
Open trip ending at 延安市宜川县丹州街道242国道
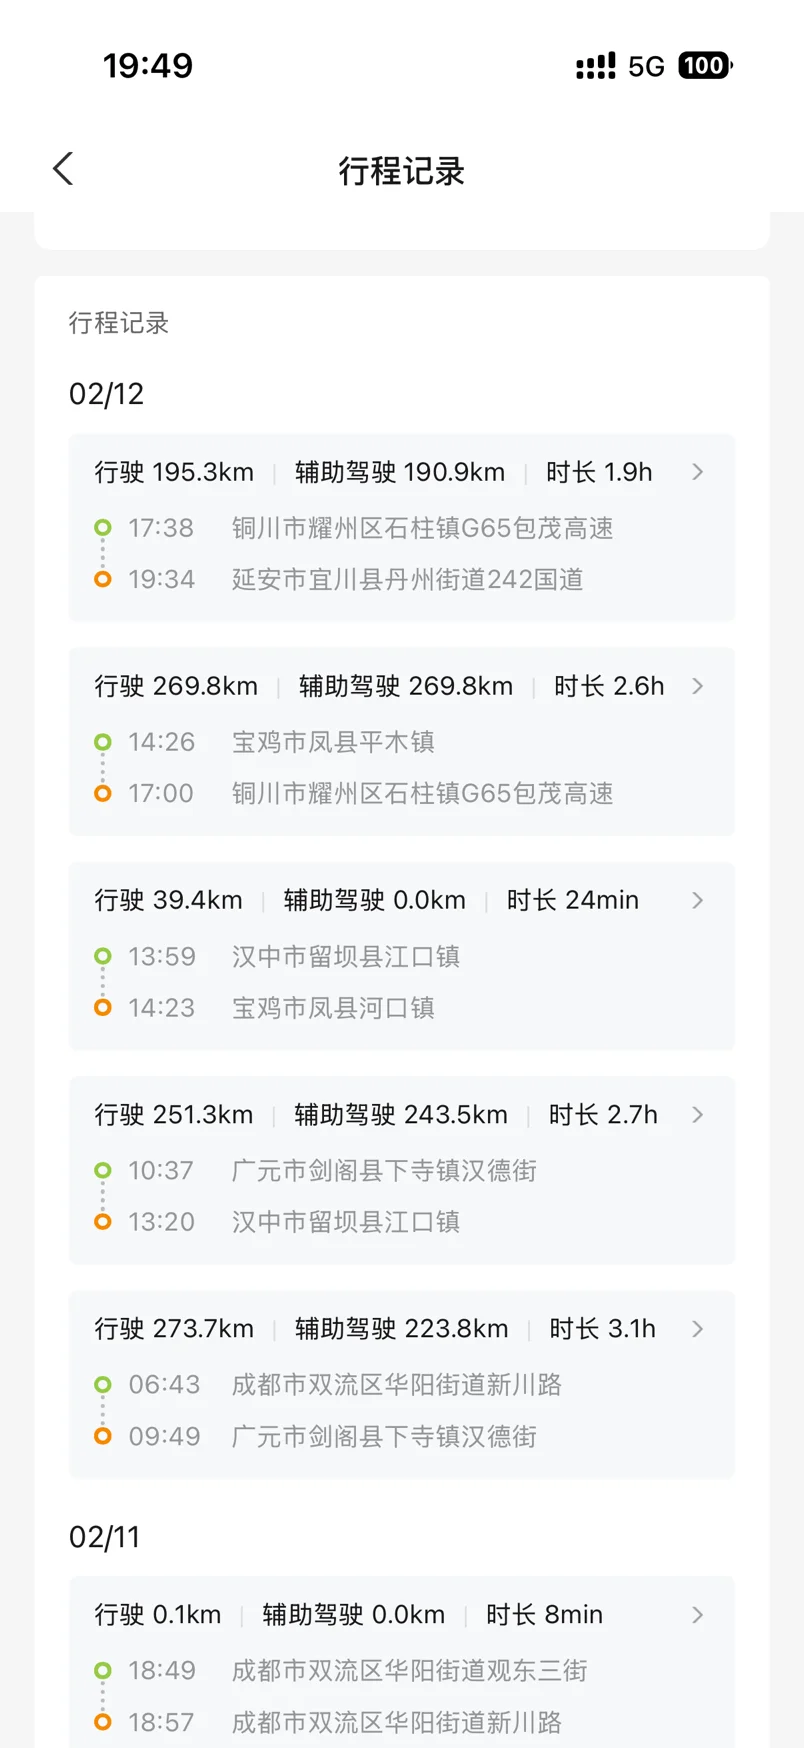pyautogui.click(x=407, y=580)
